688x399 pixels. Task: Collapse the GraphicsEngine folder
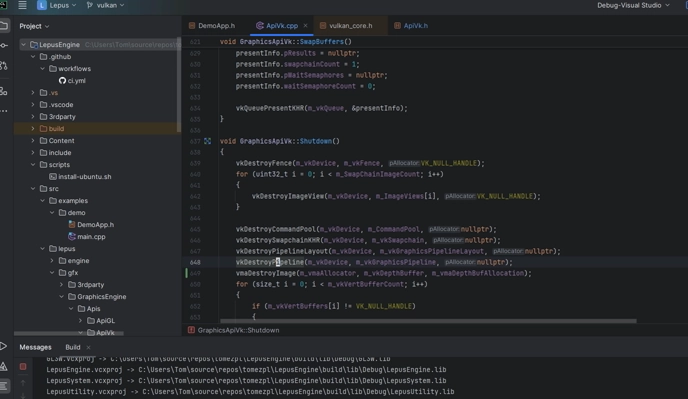pyautogui.click(x=62, y=297)
